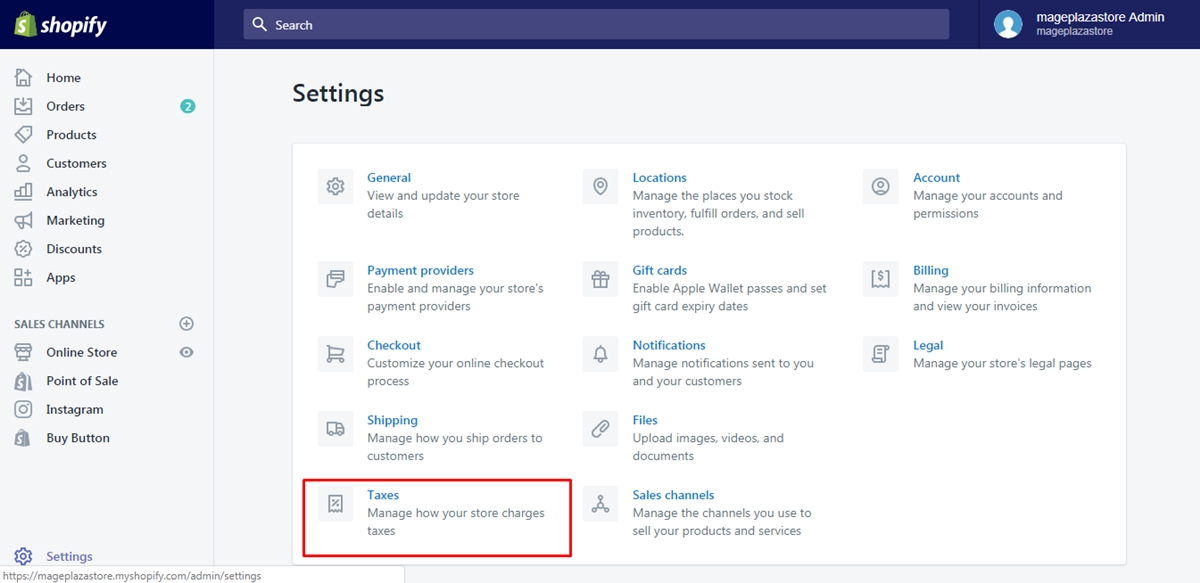
Task: Click the Discounts badge icon
Action: pyautogui.click(x=23, y=249)
